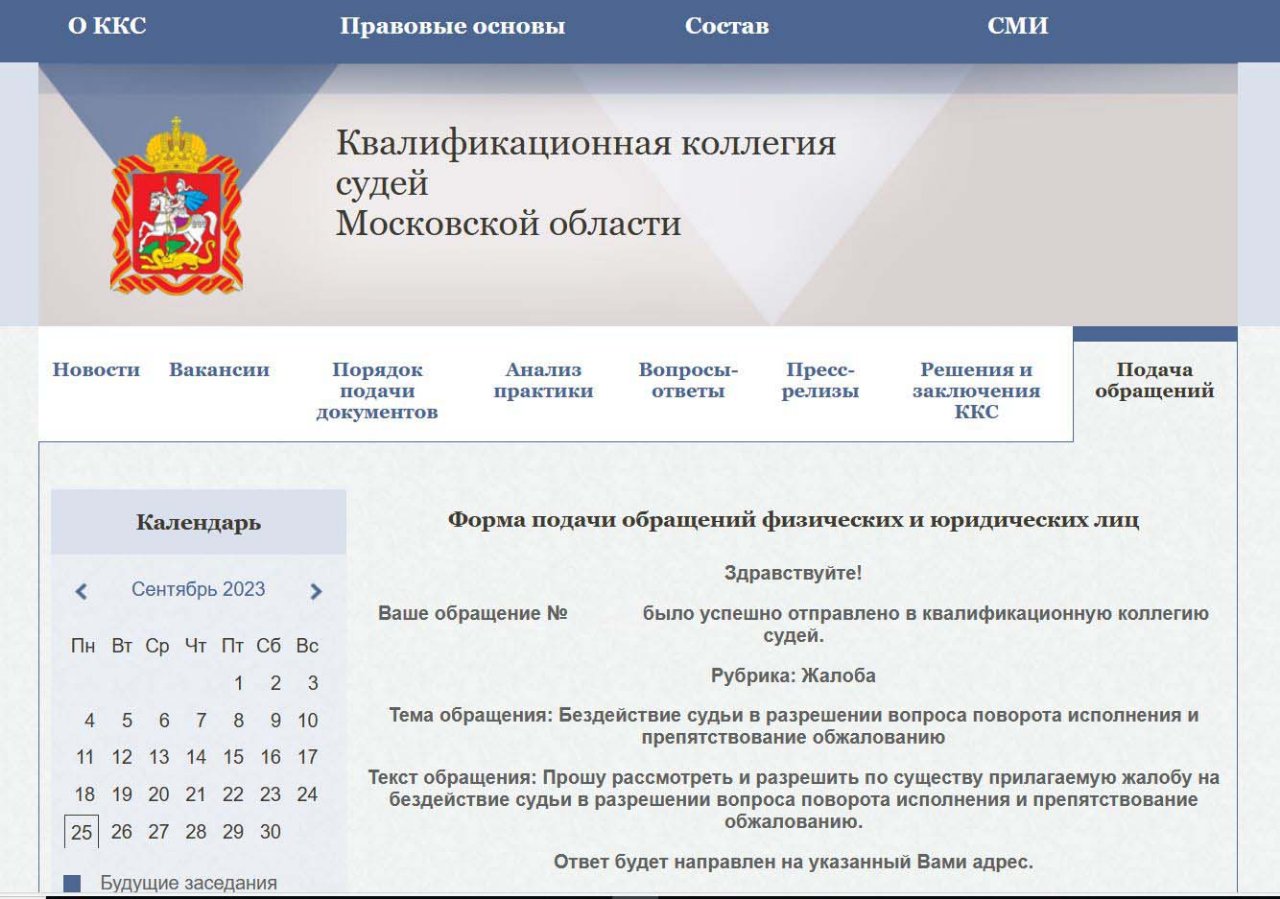Click the blue Будущие заседания legend square
The image size is (1280, 899).
72,884
